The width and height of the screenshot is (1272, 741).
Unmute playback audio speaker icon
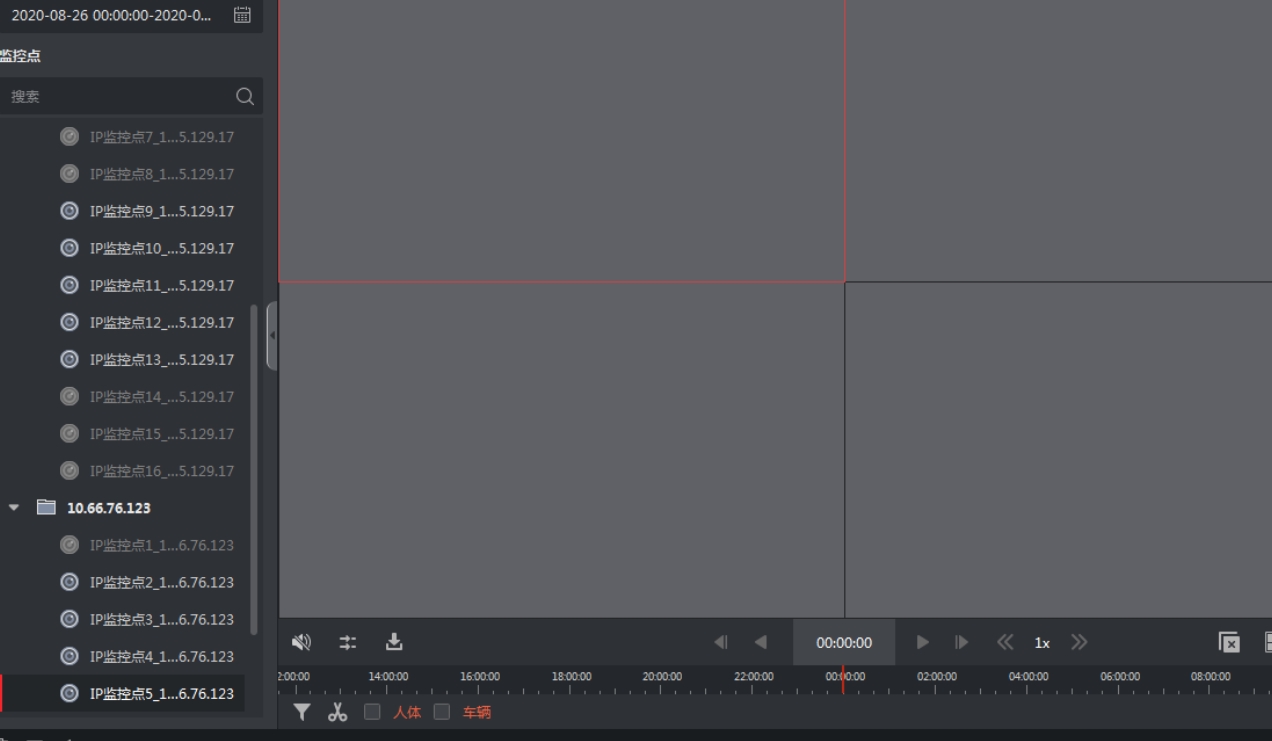301,642
